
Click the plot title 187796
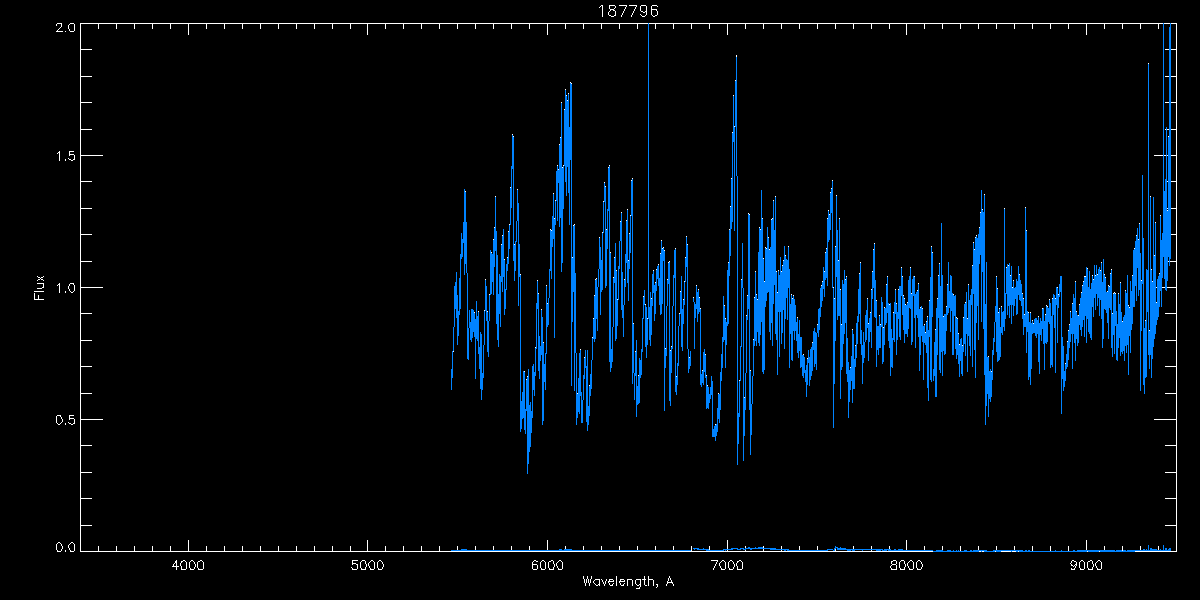[x=628, y=11]
